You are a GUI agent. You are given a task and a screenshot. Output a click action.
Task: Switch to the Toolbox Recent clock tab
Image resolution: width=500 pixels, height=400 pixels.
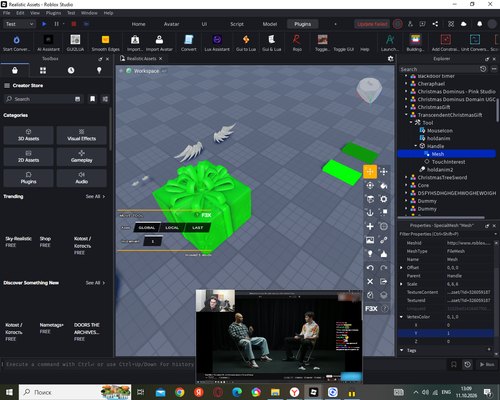(x=71, y=70)
